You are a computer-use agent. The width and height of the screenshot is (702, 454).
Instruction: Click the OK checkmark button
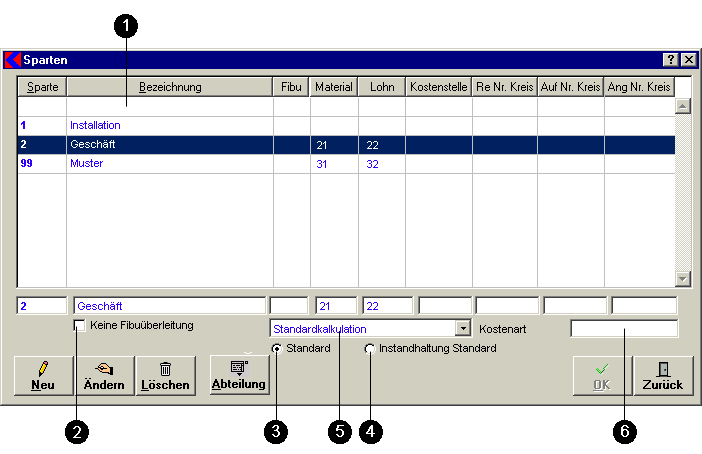601,376
